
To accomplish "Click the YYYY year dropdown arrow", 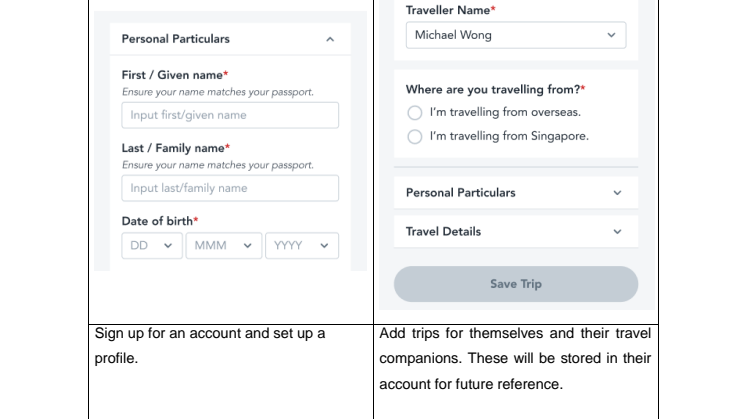I will tap(324, 246).
